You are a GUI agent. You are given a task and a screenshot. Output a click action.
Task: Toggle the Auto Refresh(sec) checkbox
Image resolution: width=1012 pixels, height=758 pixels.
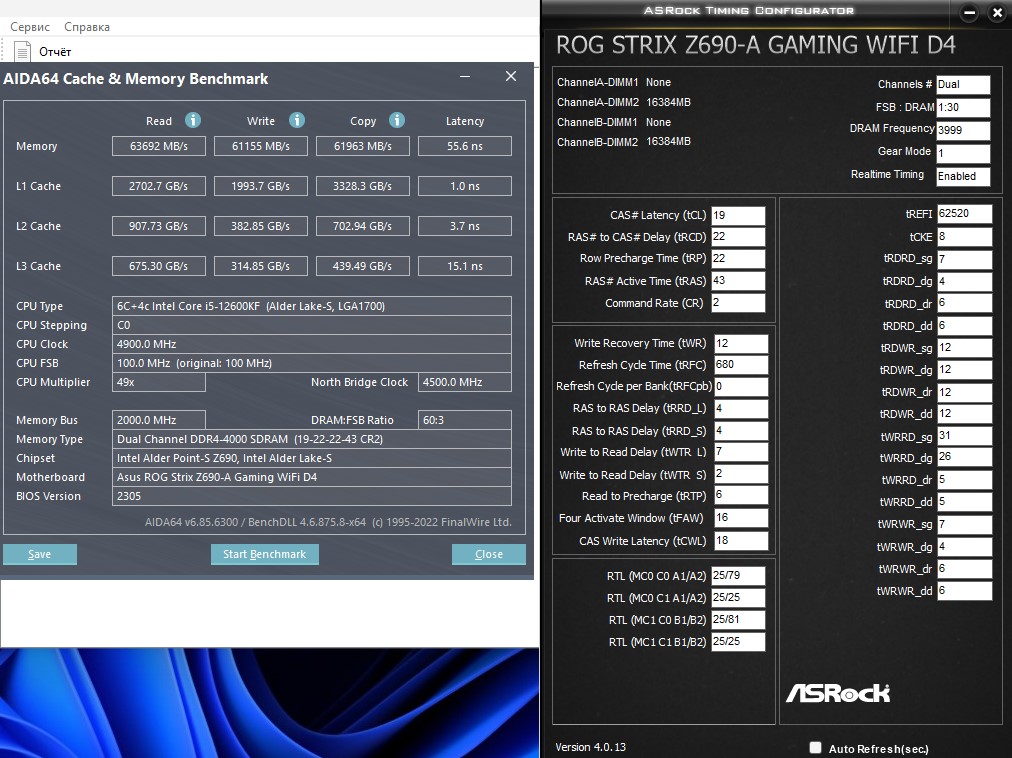coord(816,747)
